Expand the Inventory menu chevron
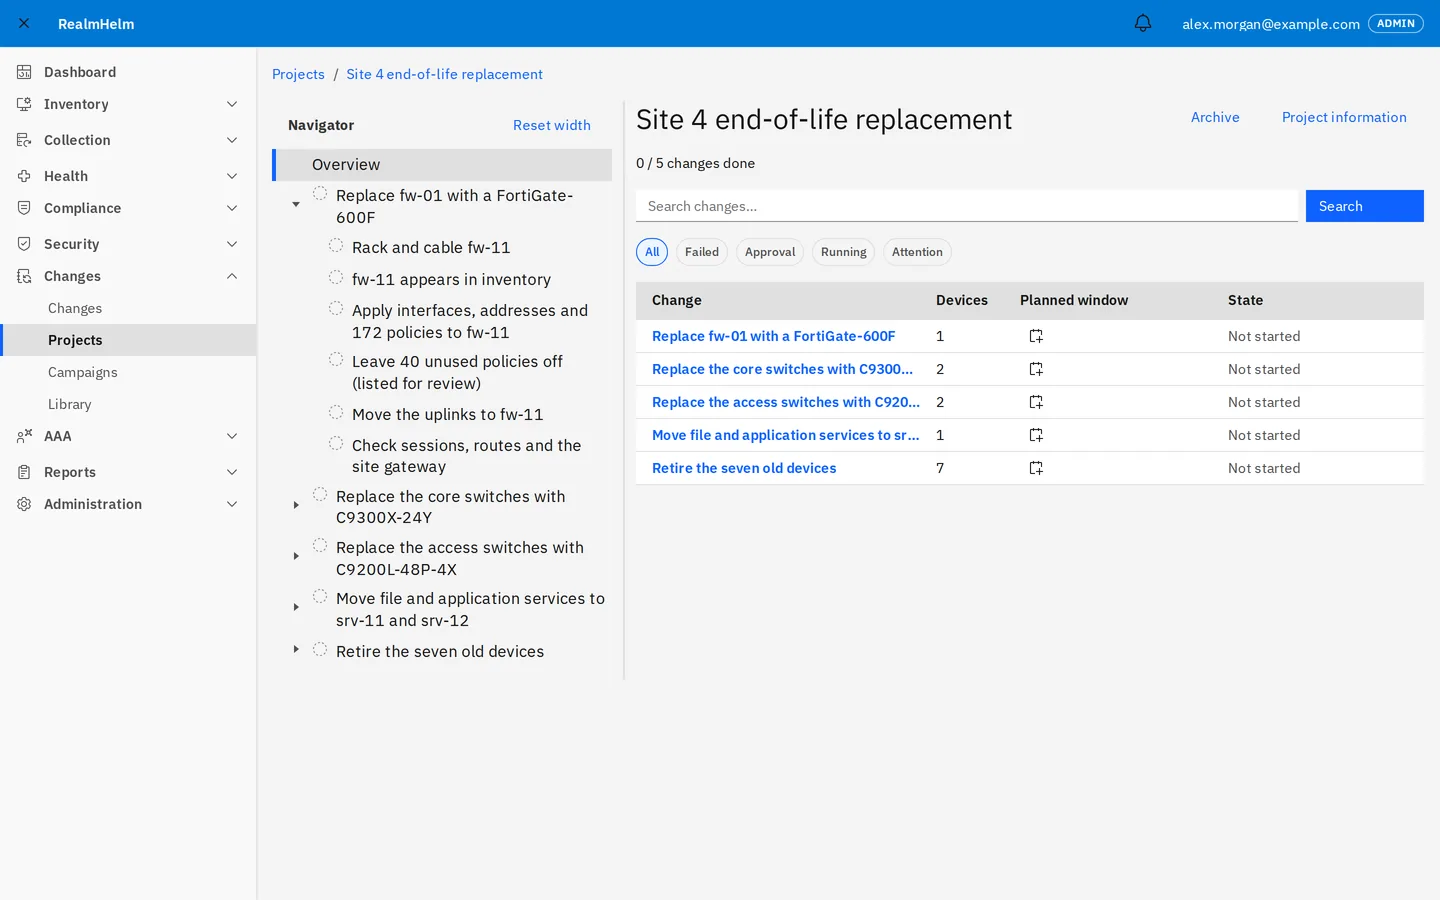Screen dimensions: 1440x900 tap(232, 104)
